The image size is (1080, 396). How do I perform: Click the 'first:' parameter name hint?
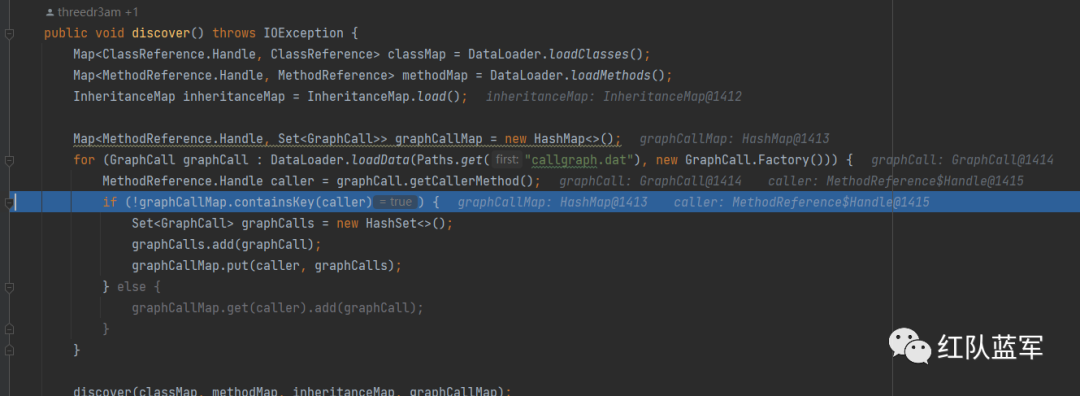pos(507,160)
